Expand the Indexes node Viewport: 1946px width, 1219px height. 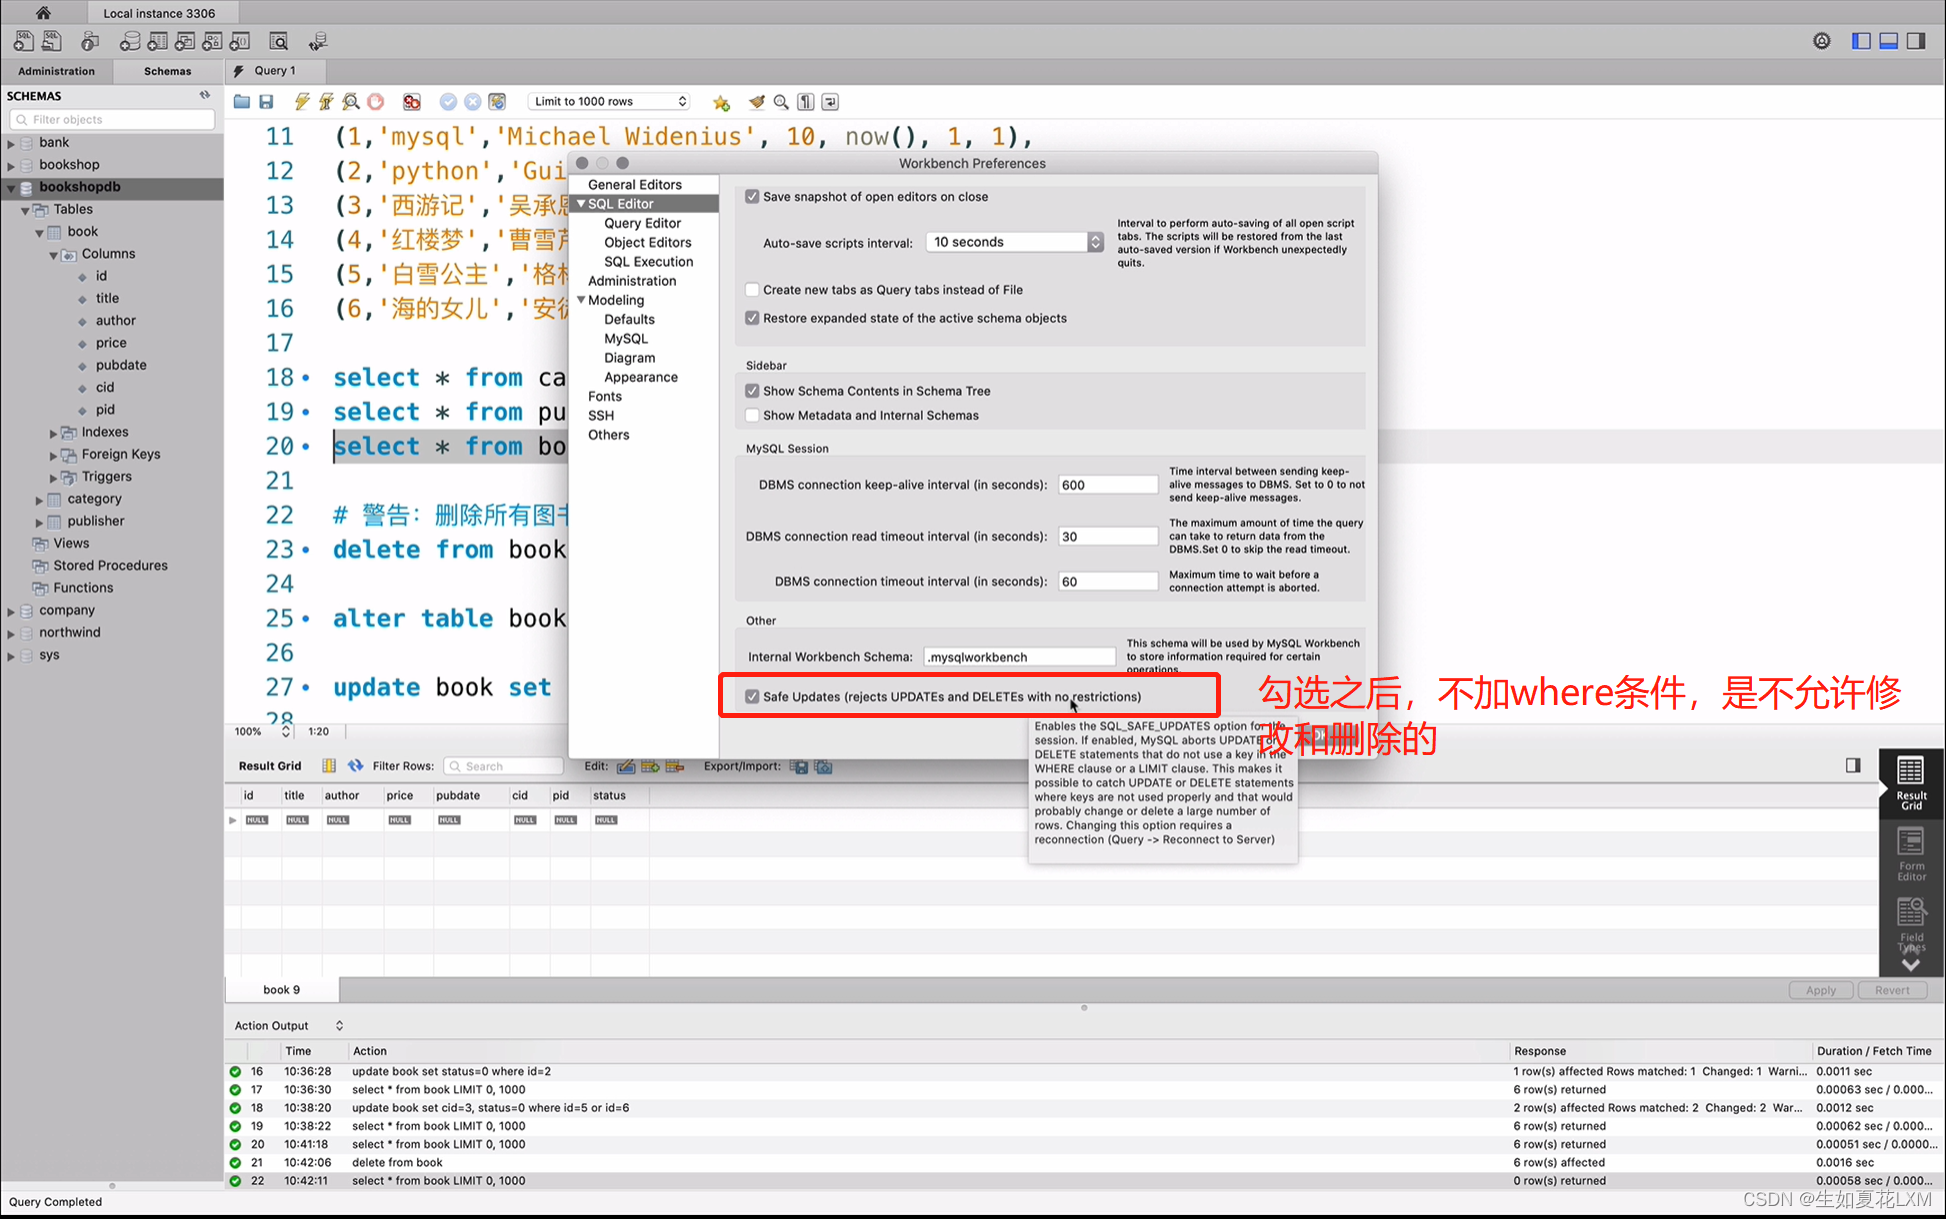point(53,433)
